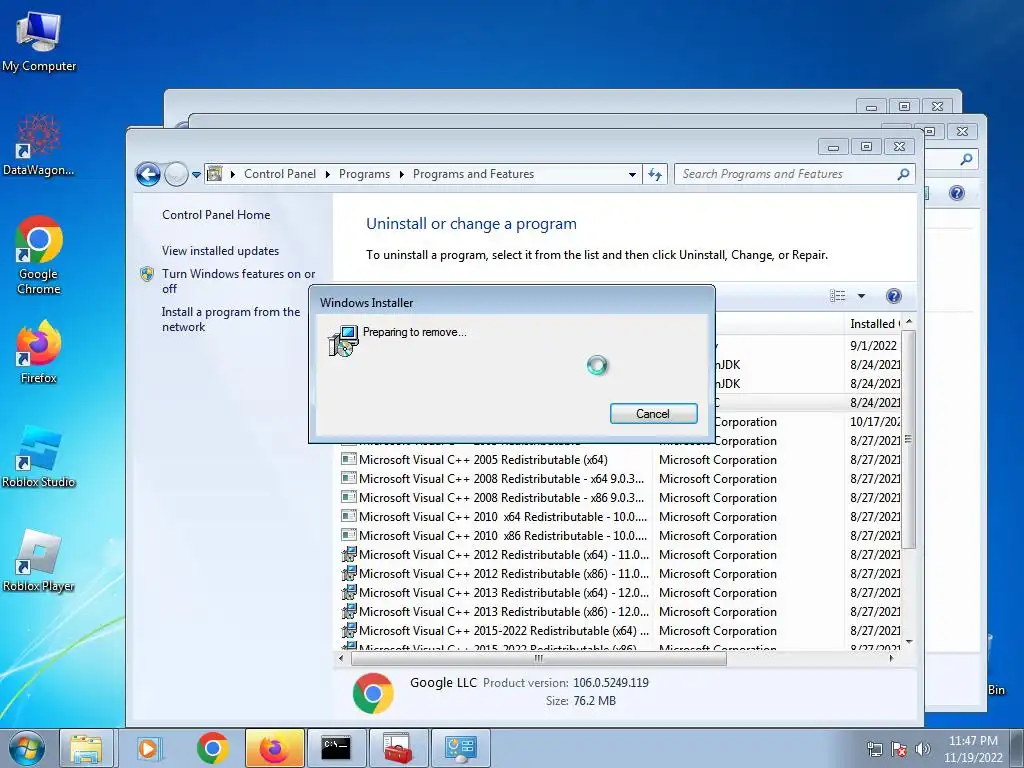Image resolution: width=1024 pixels, height=768 pixels.
Task: Click the search magnifier icon in Programs and Features
Action: click(903, 174)
